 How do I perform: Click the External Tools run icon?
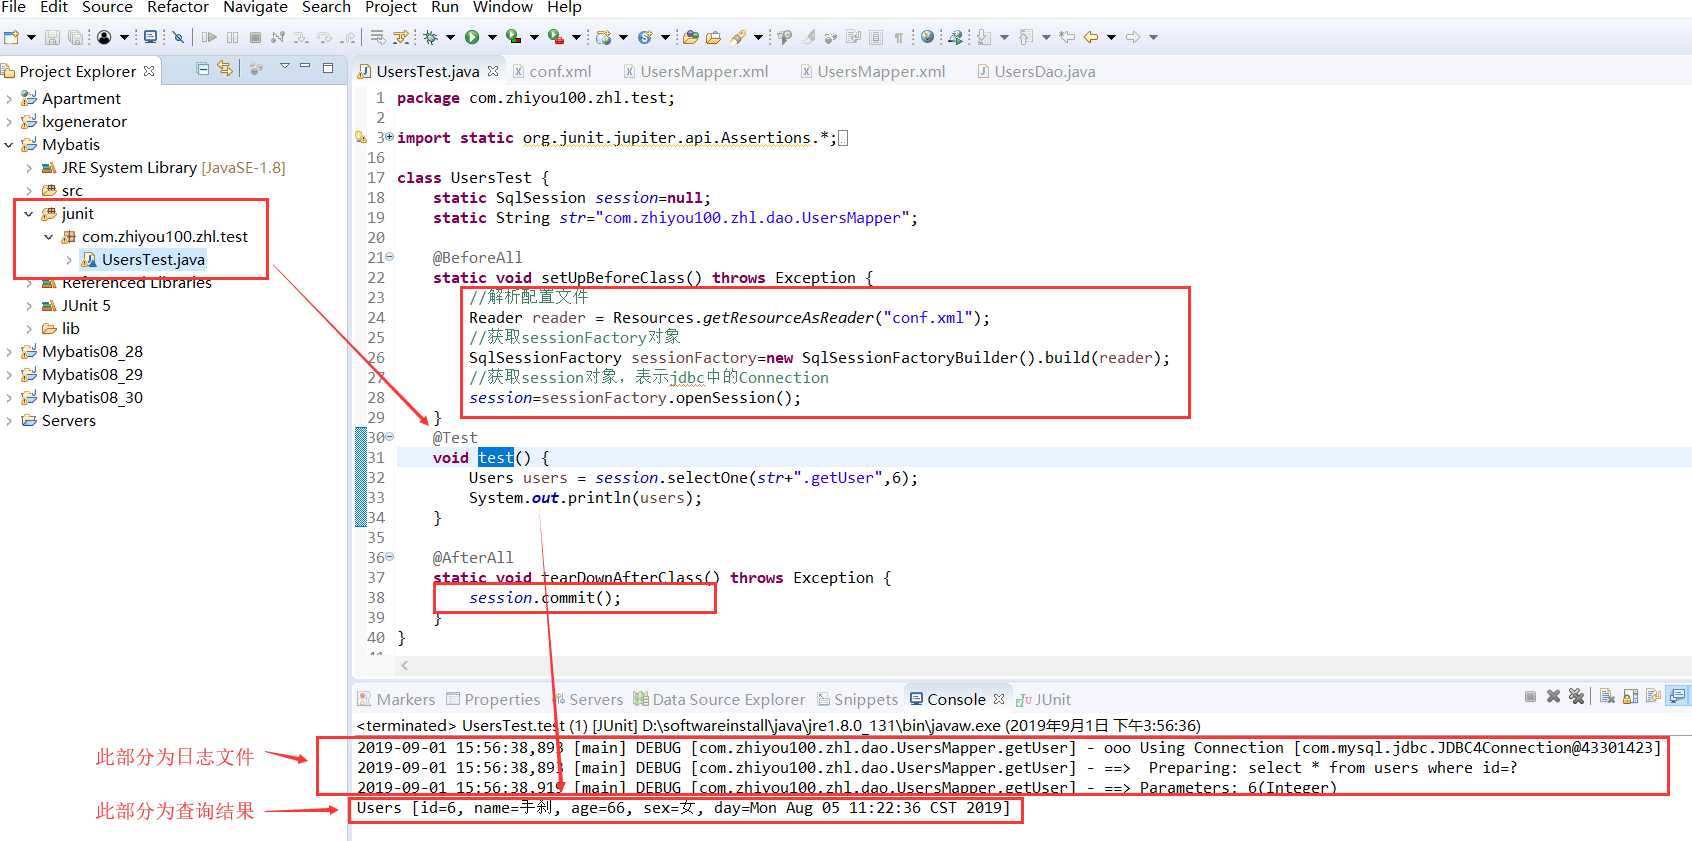[556, 37]
